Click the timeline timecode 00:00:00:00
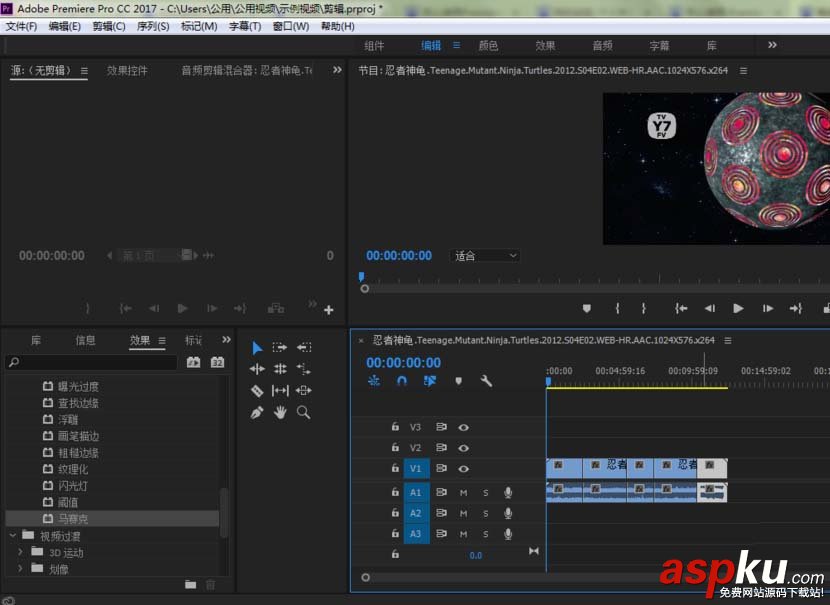 click(x=403, y=363)
